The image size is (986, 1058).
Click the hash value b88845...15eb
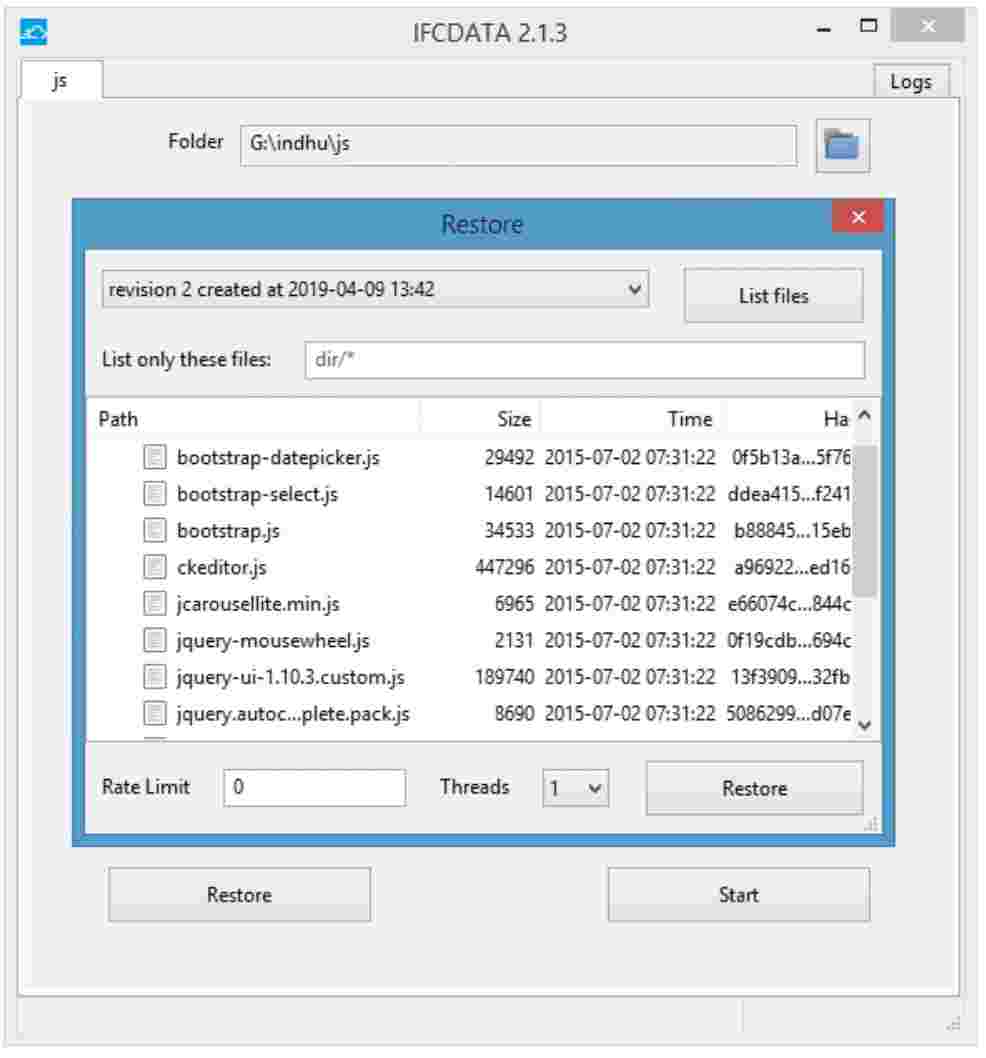tap(792, 530)
